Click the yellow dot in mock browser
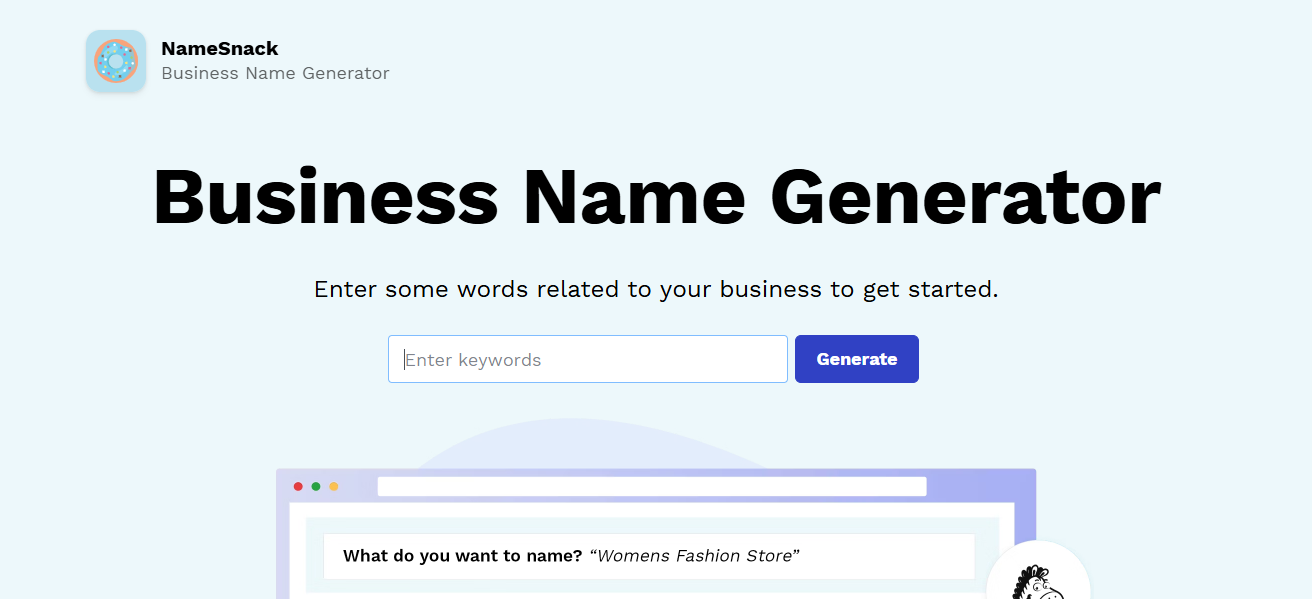This screenshot has height=599, width=1312. [334, 487]
